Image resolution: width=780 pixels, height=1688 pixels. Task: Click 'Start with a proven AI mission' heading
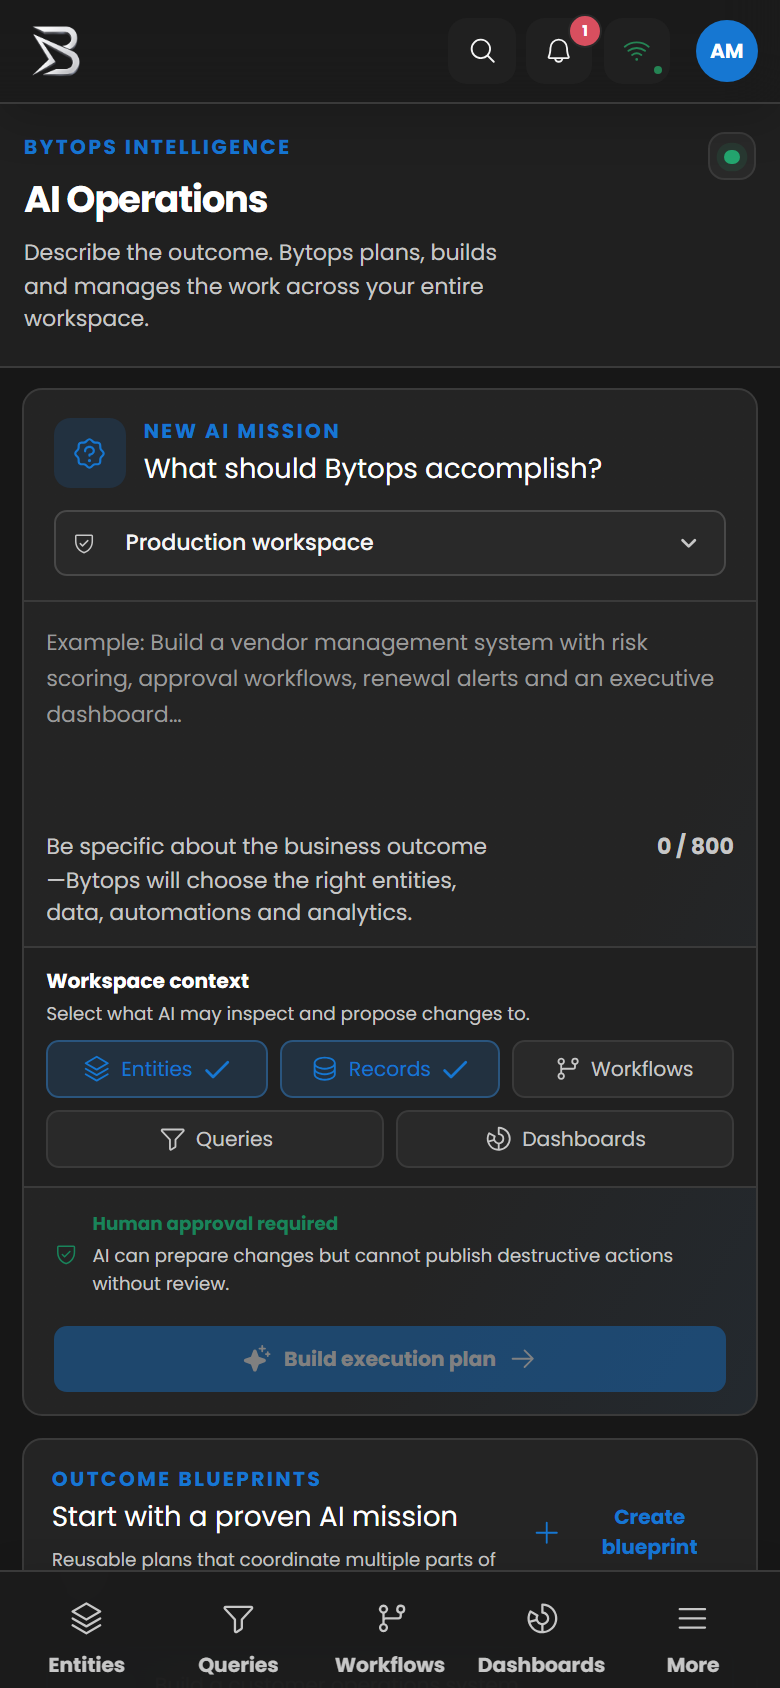[255, 1517]
